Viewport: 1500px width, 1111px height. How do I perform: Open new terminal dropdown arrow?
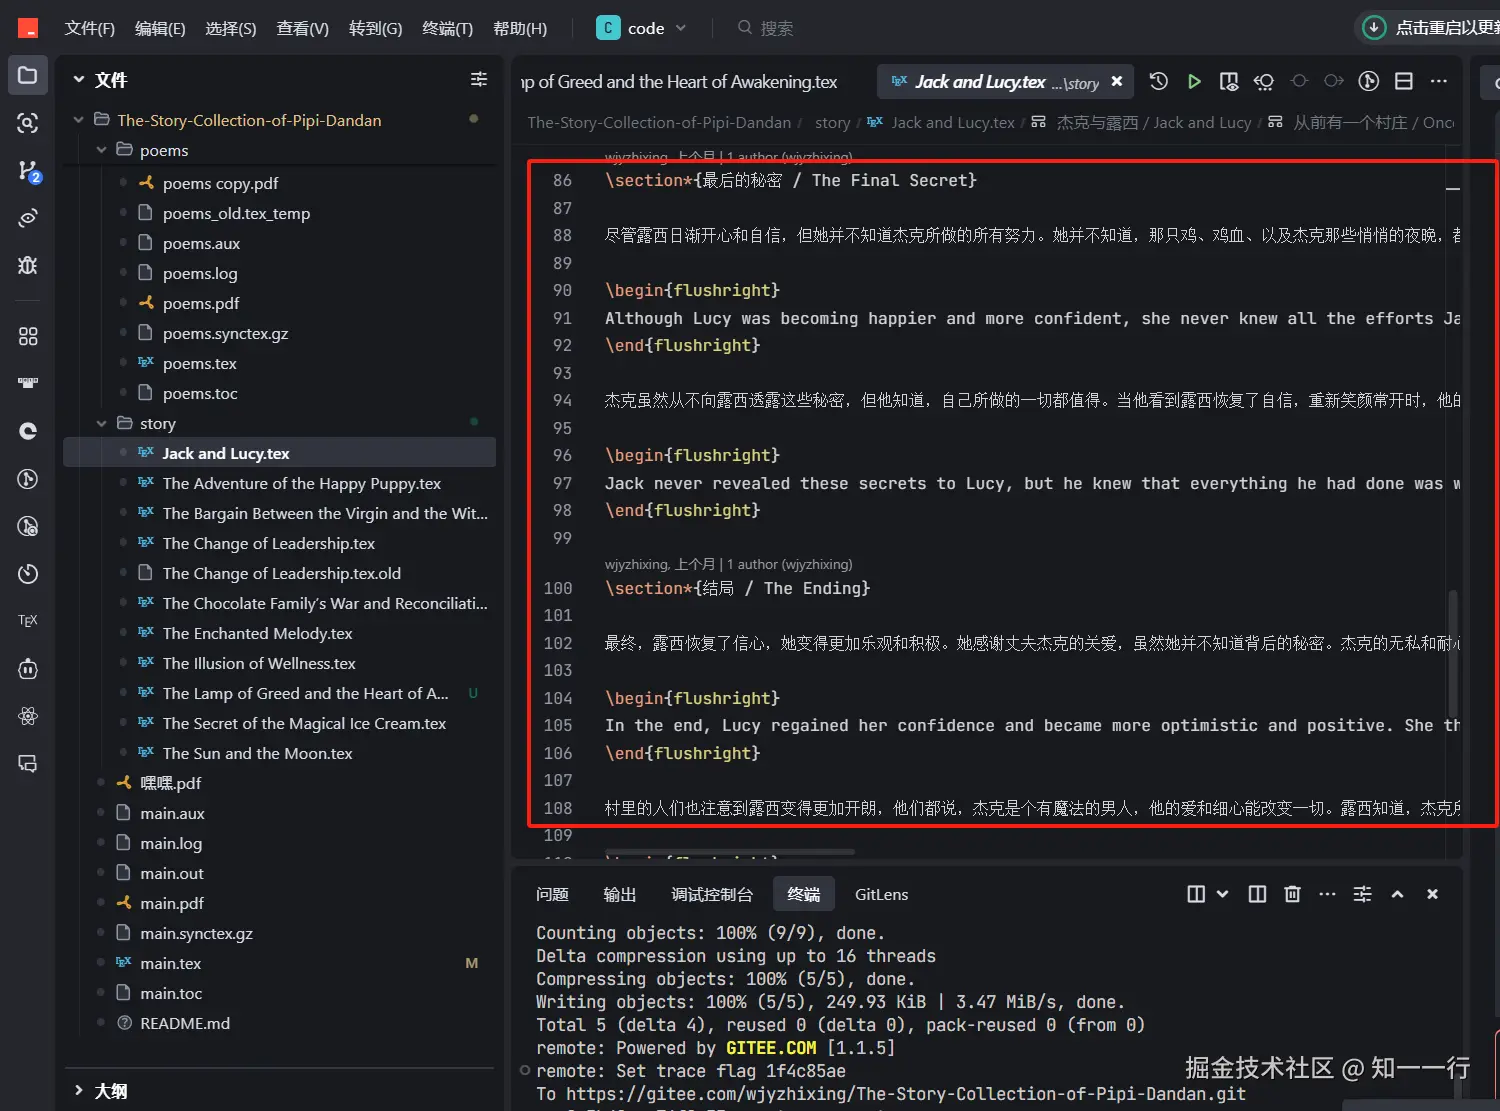1222,894
